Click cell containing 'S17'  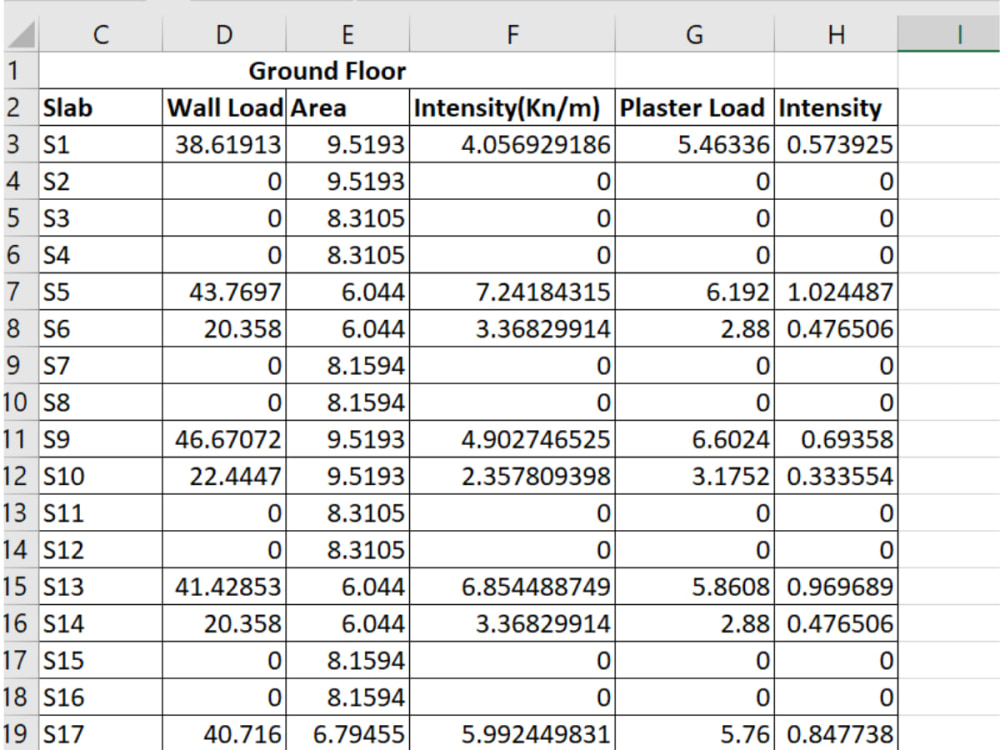[101, 733]
